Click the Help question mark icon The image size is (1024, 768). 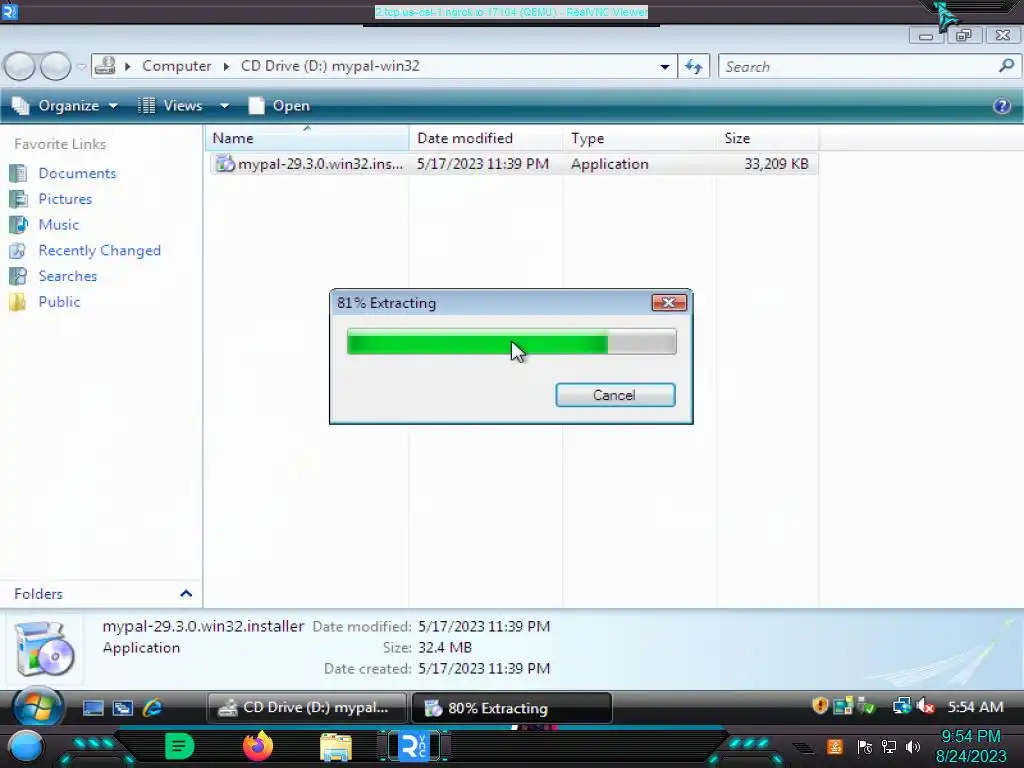click(1002, 106)
